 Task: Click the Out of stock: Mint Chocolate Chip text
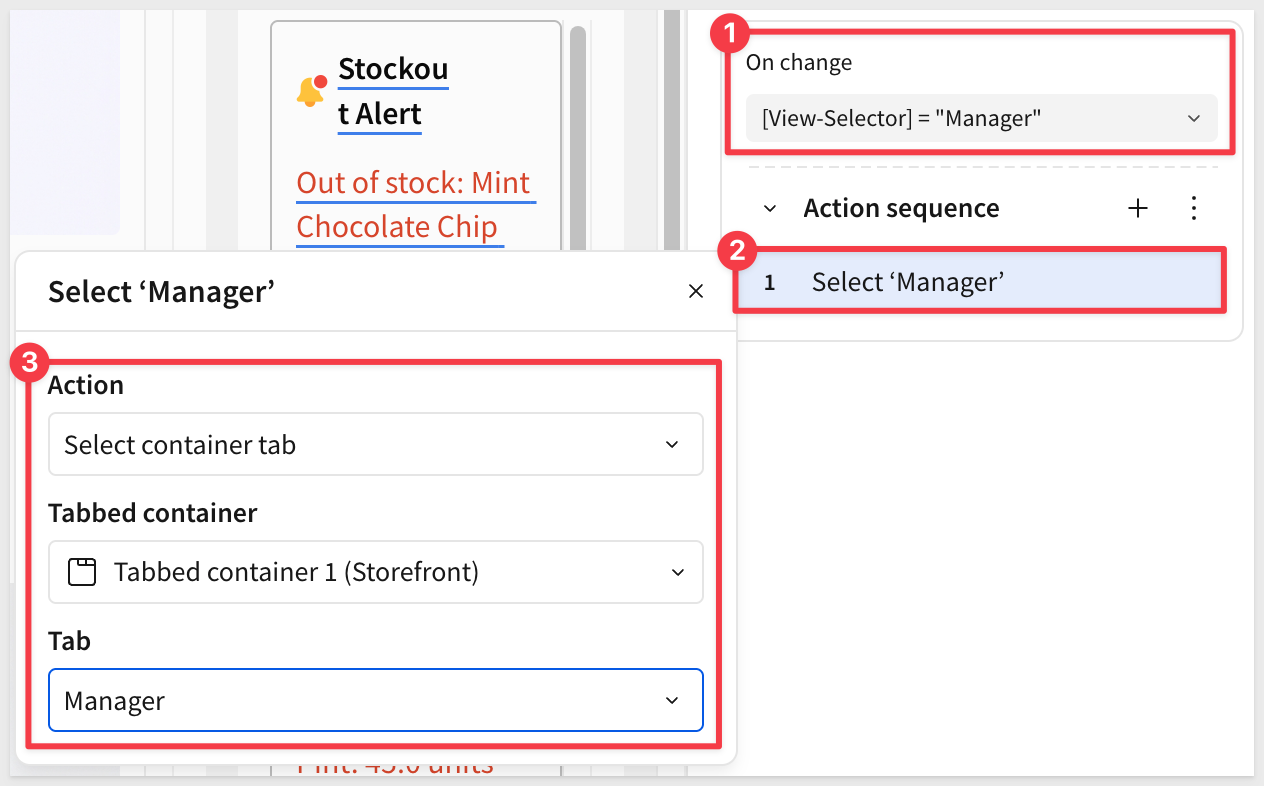pos(414,206)
